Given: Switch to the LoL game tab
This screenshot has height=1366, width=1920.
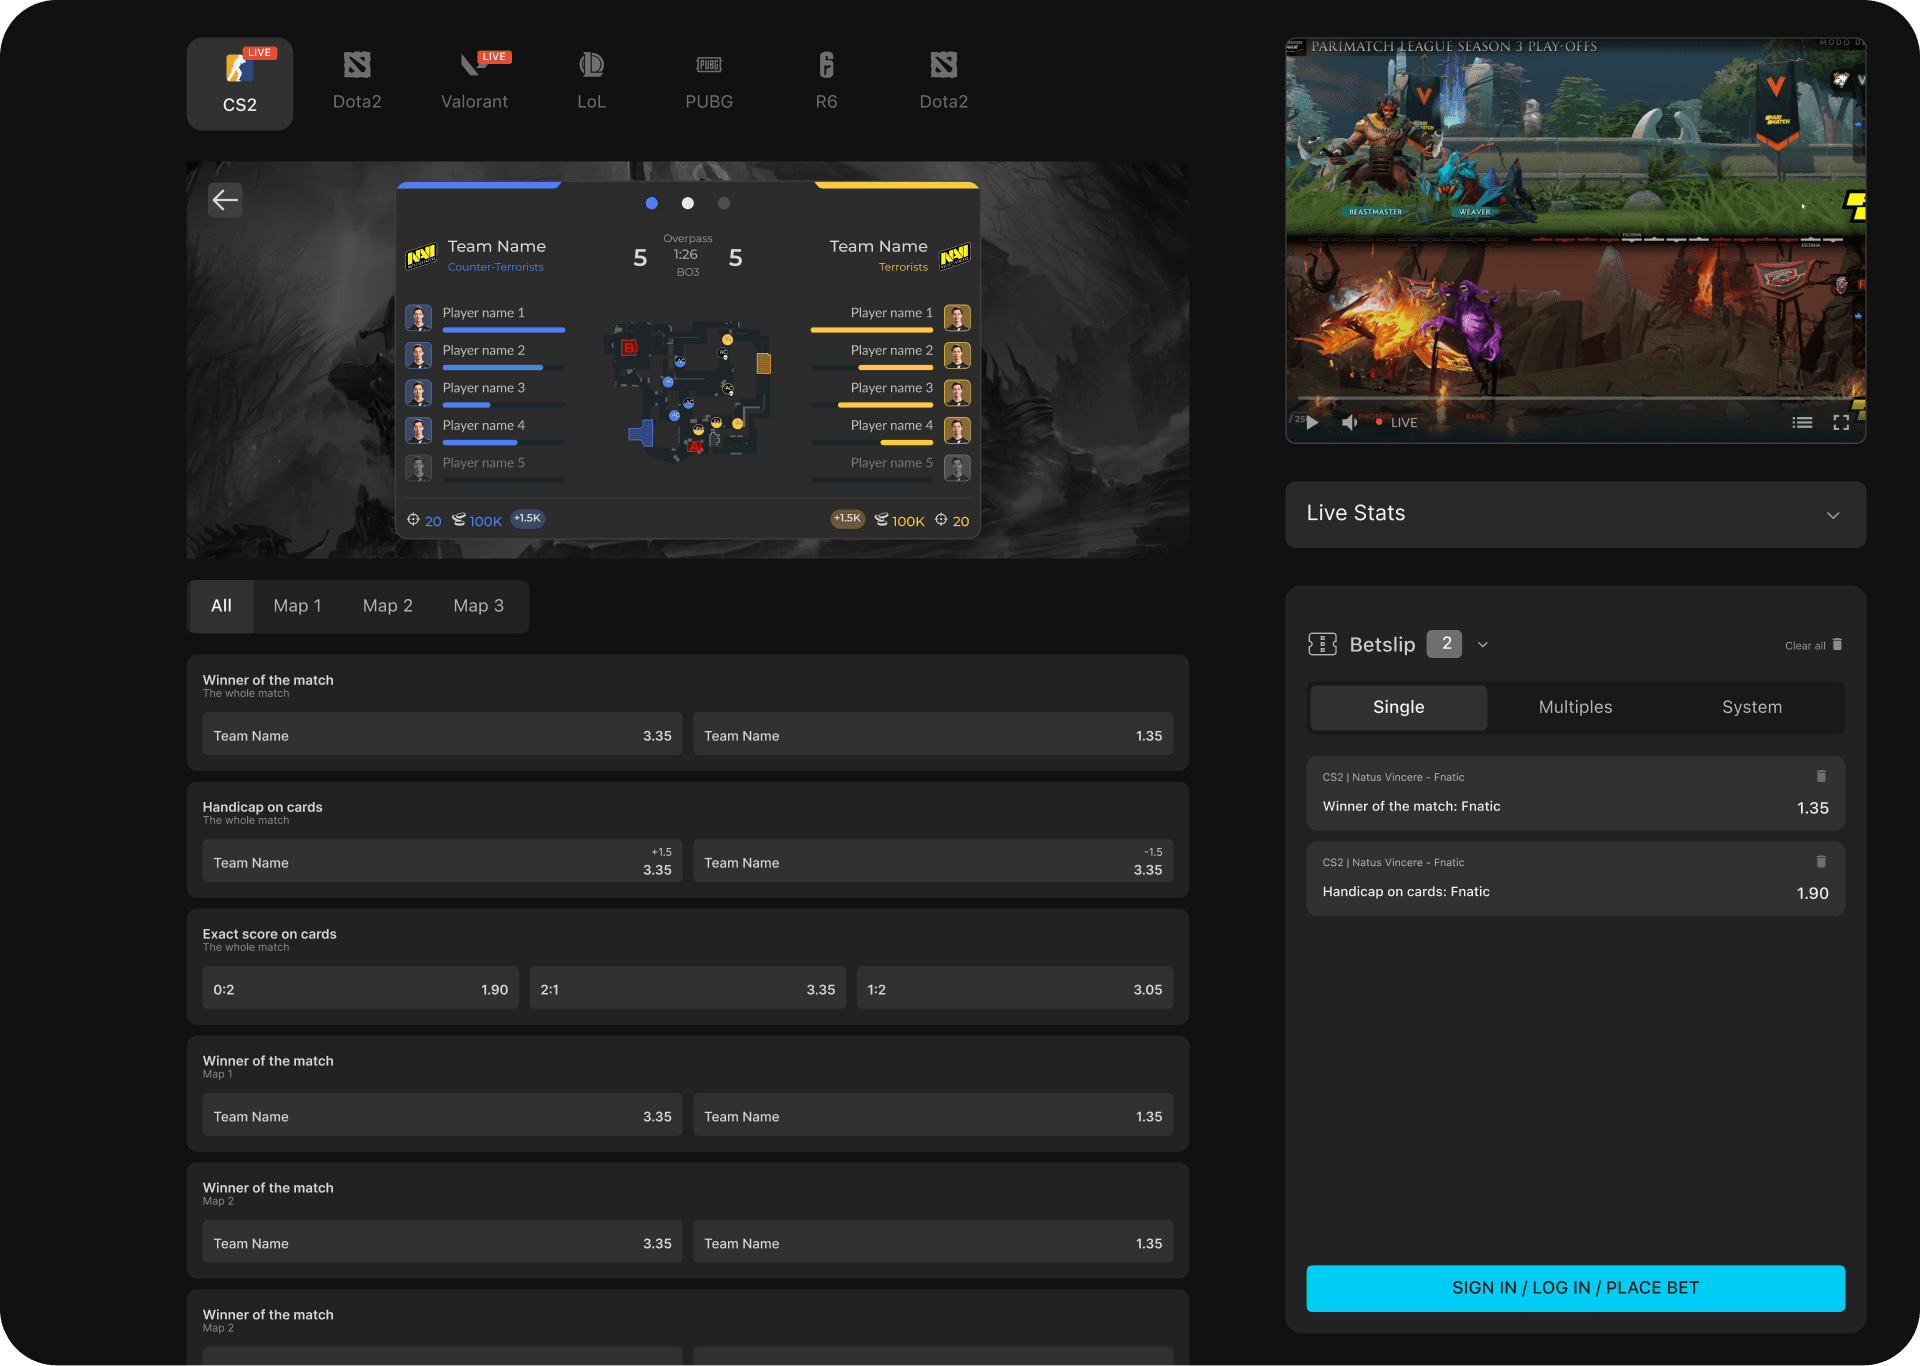Looking at the screenshot, I should coord(592,82).
